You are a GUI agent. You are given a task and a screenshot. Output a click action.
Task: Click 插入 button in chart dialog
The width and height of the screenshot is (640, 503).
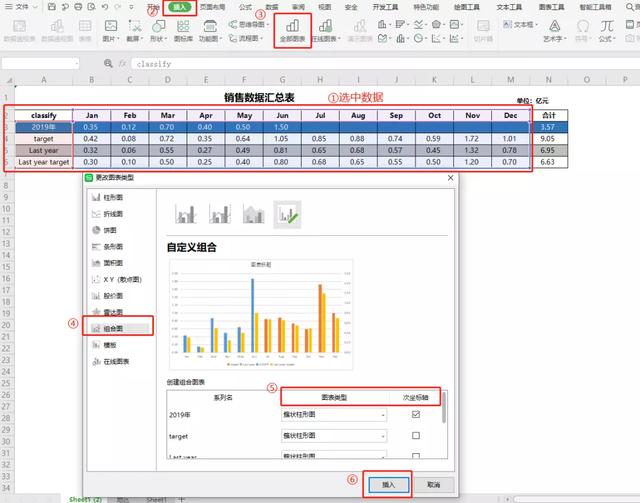(388, 485)
